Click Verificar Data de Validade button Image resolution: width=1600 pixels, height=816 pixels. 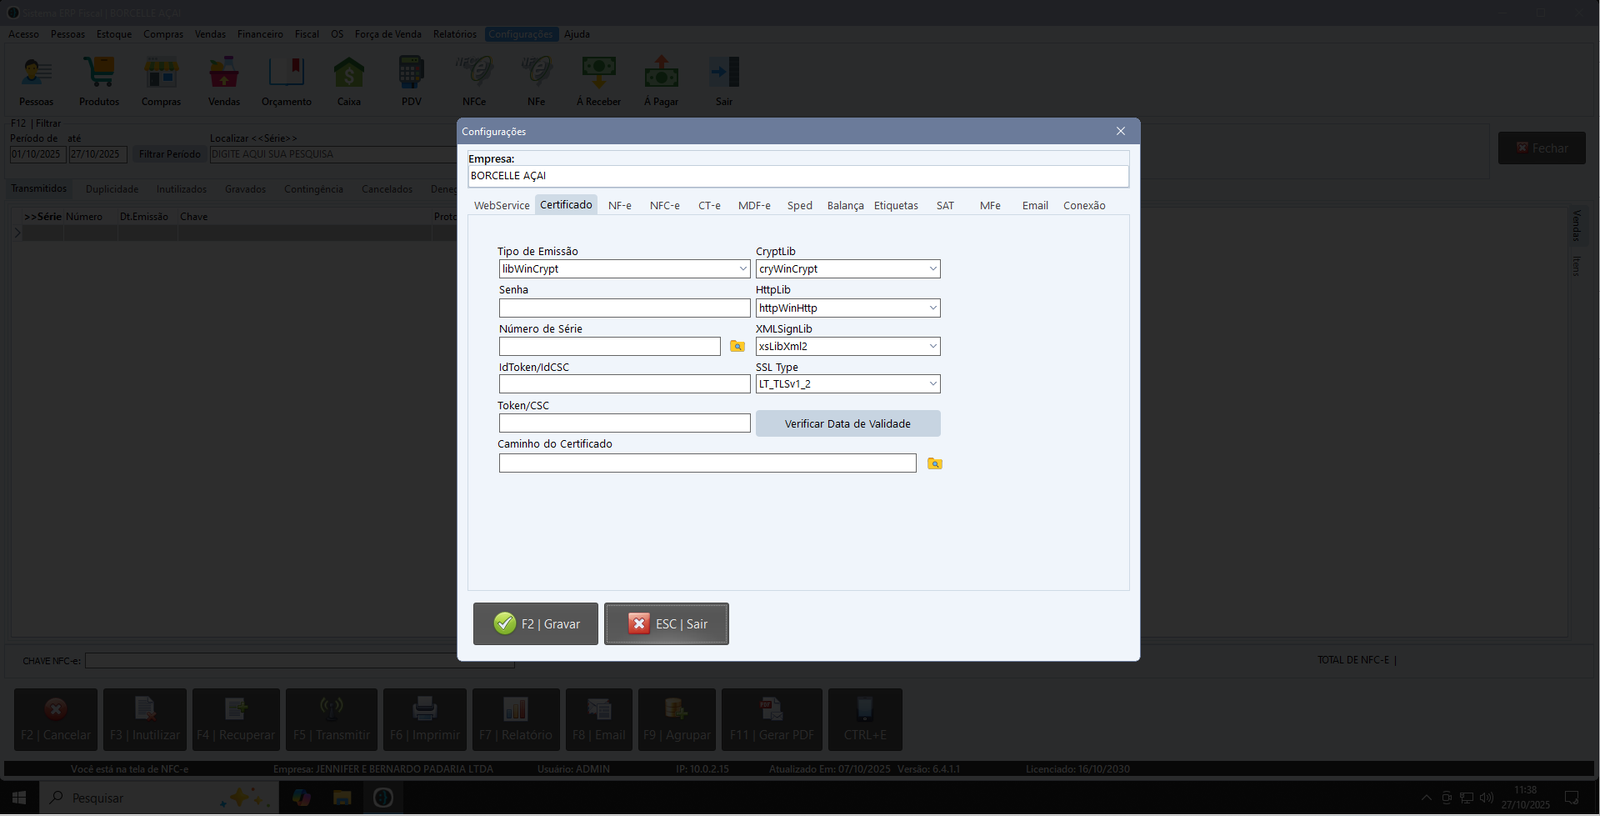coord(847,424)
